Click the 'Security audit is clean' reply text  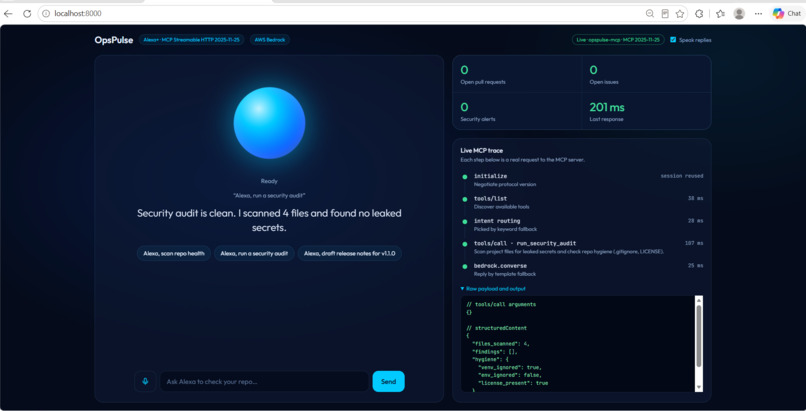coord(269,220)
